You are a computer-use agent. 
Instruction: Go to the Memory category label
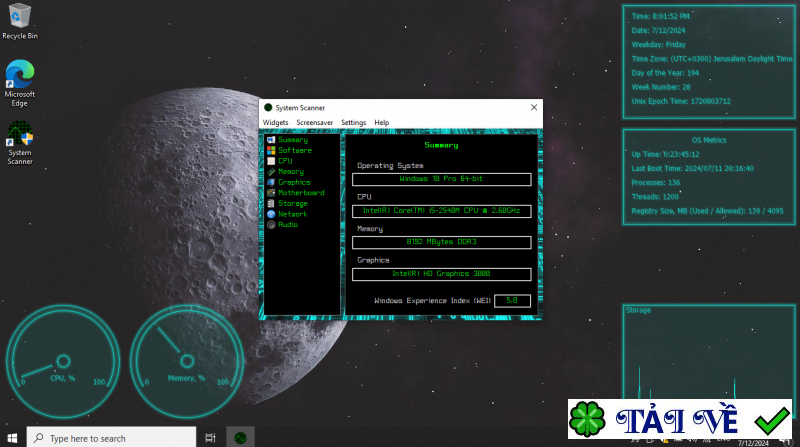pos(291,172)
